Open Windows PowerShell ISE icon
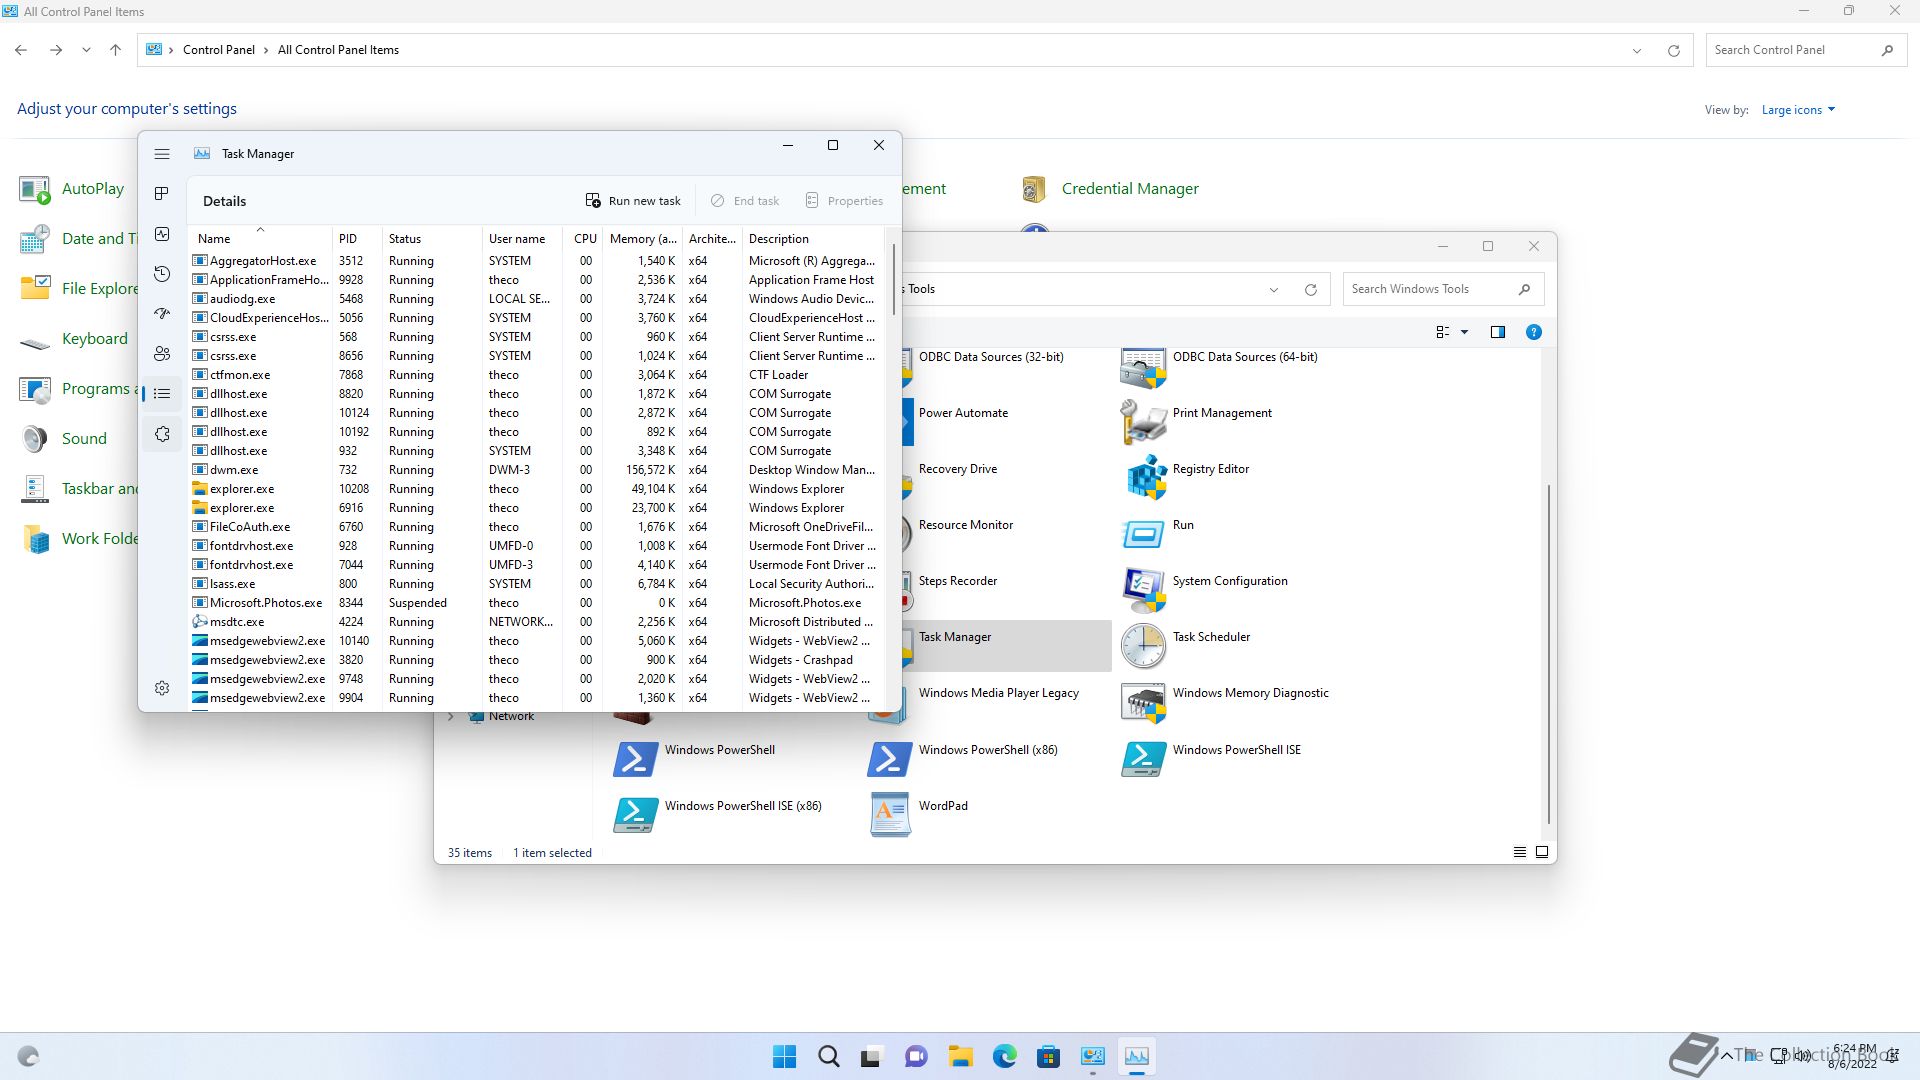This screenshot has height=1080, width=1920. 1212,758
